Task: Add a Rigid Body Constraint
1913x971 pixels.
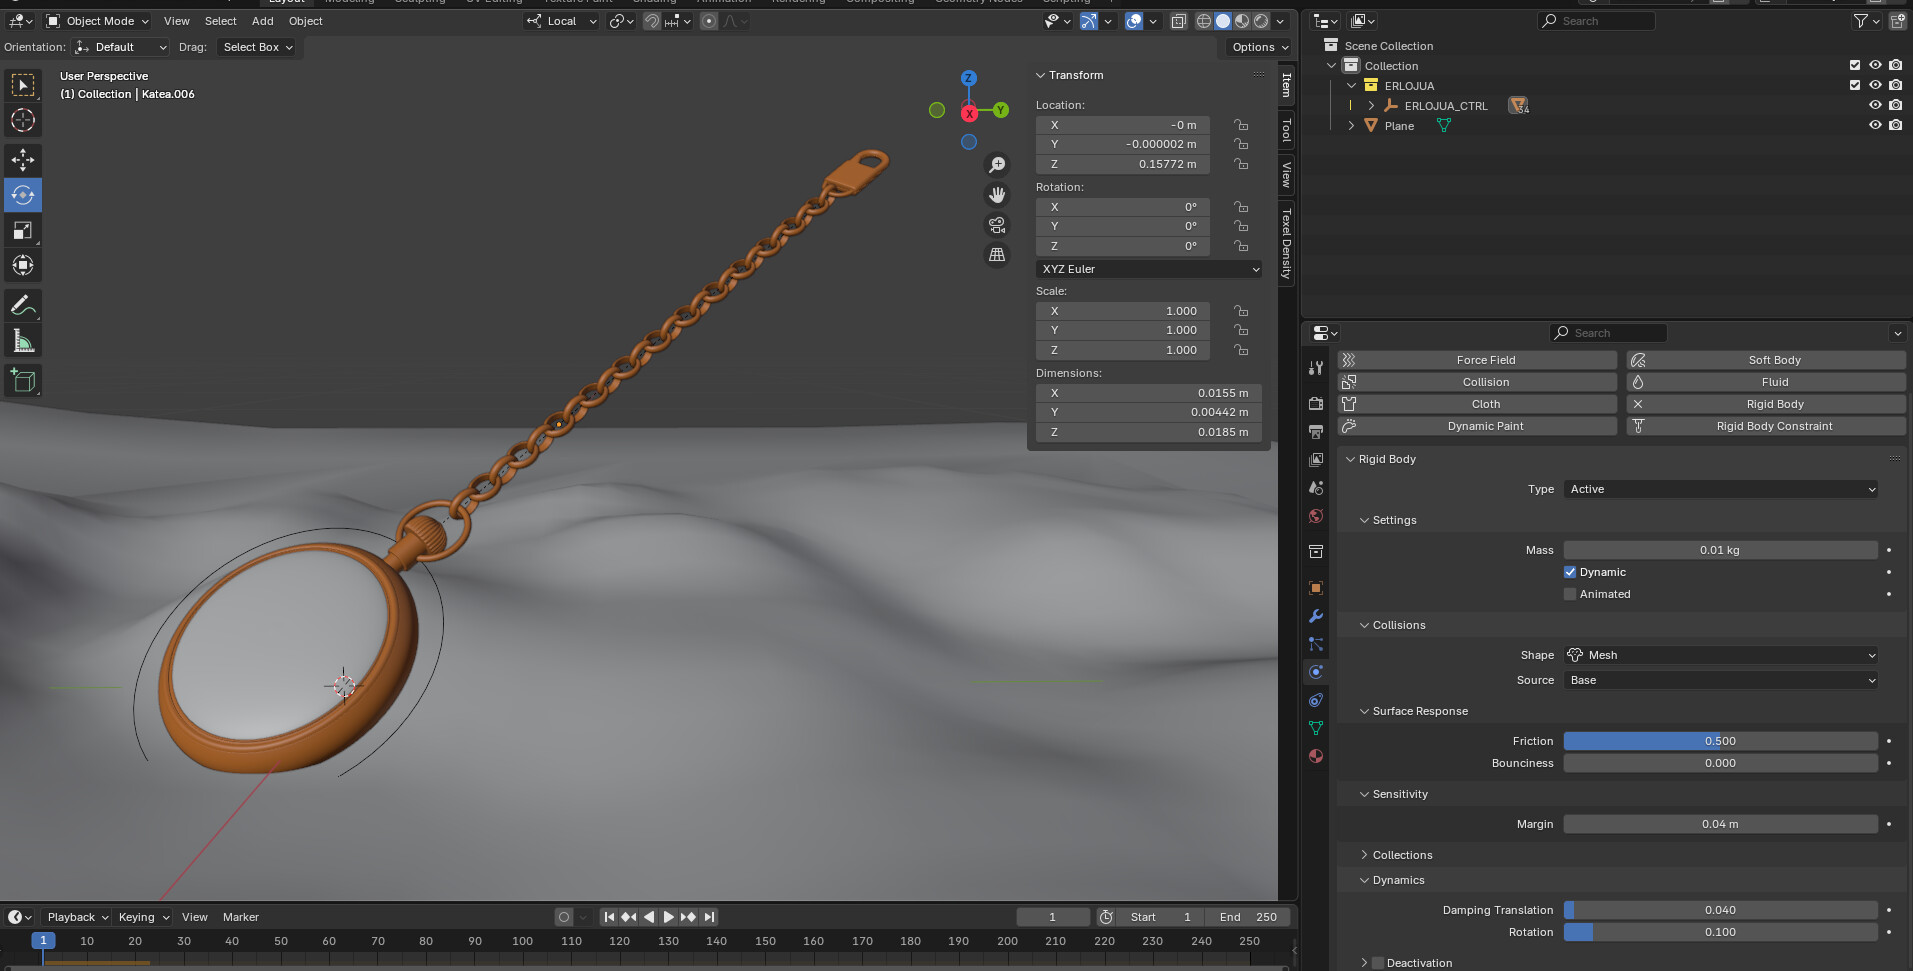Action: coord(1766,426)
